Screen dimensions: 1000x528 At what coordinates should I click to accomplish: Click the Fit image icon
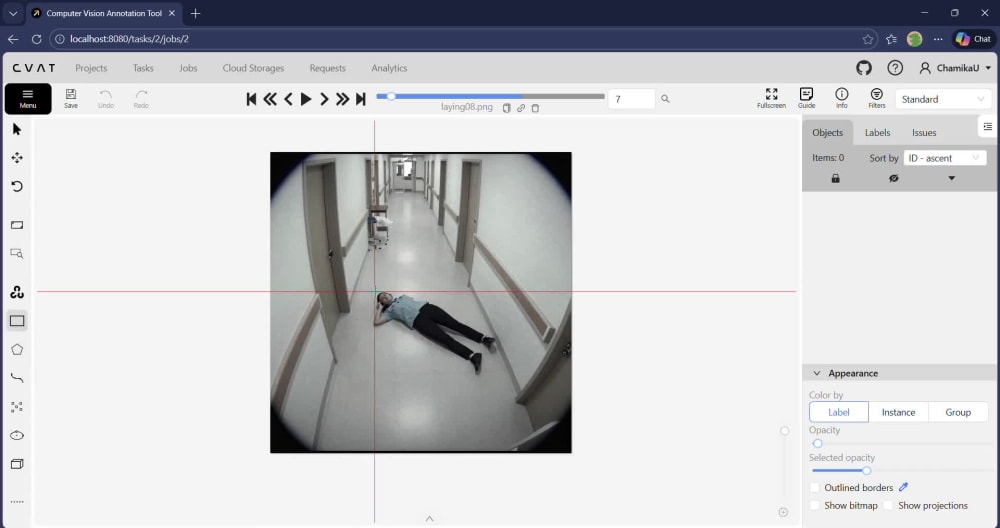coord(17,225)
